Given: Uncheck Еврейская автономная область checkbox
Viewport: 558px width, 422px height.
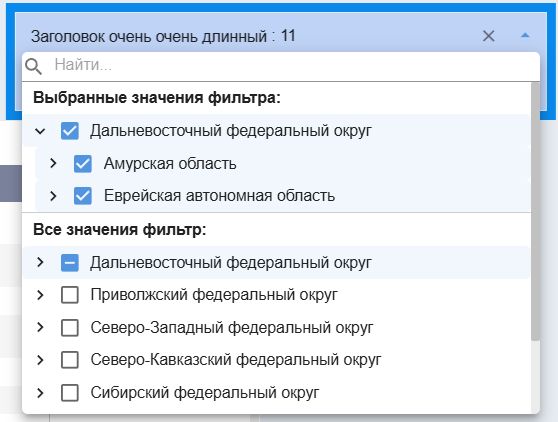Looking at the screenshot, I should 83,196.
